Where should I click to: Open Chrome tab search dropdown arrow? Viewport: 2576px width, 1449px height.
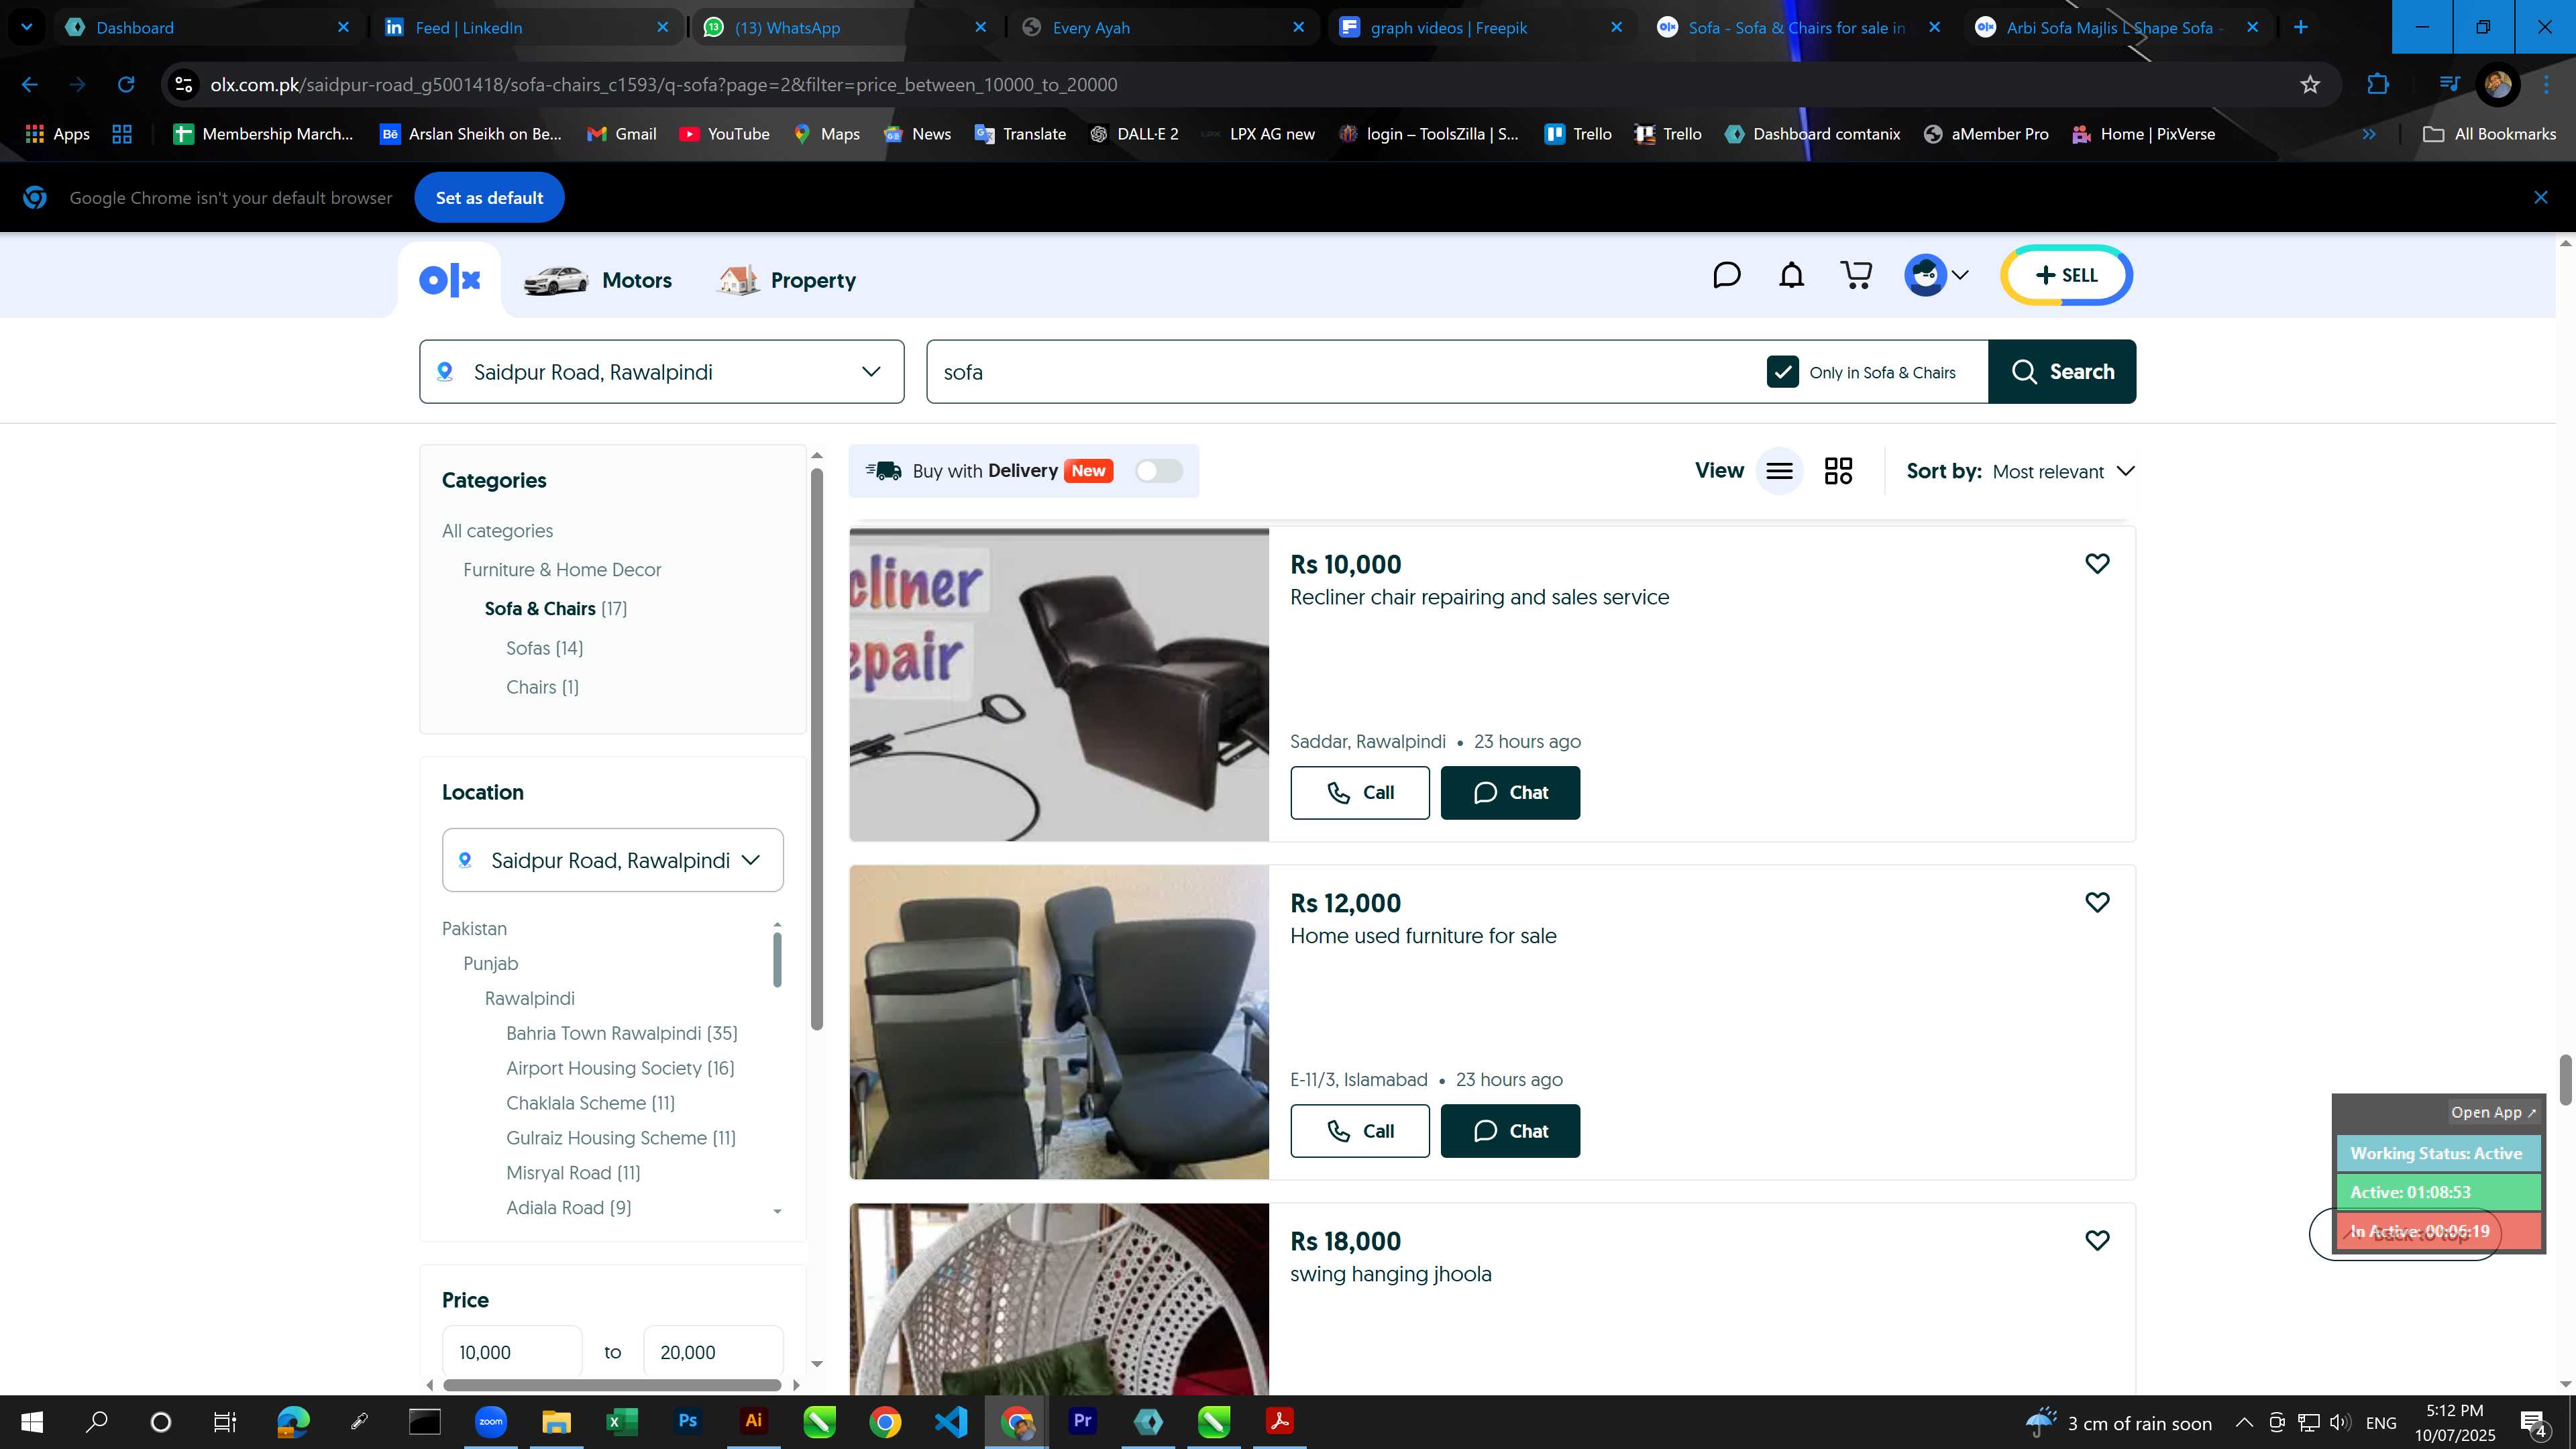point(27,27)
